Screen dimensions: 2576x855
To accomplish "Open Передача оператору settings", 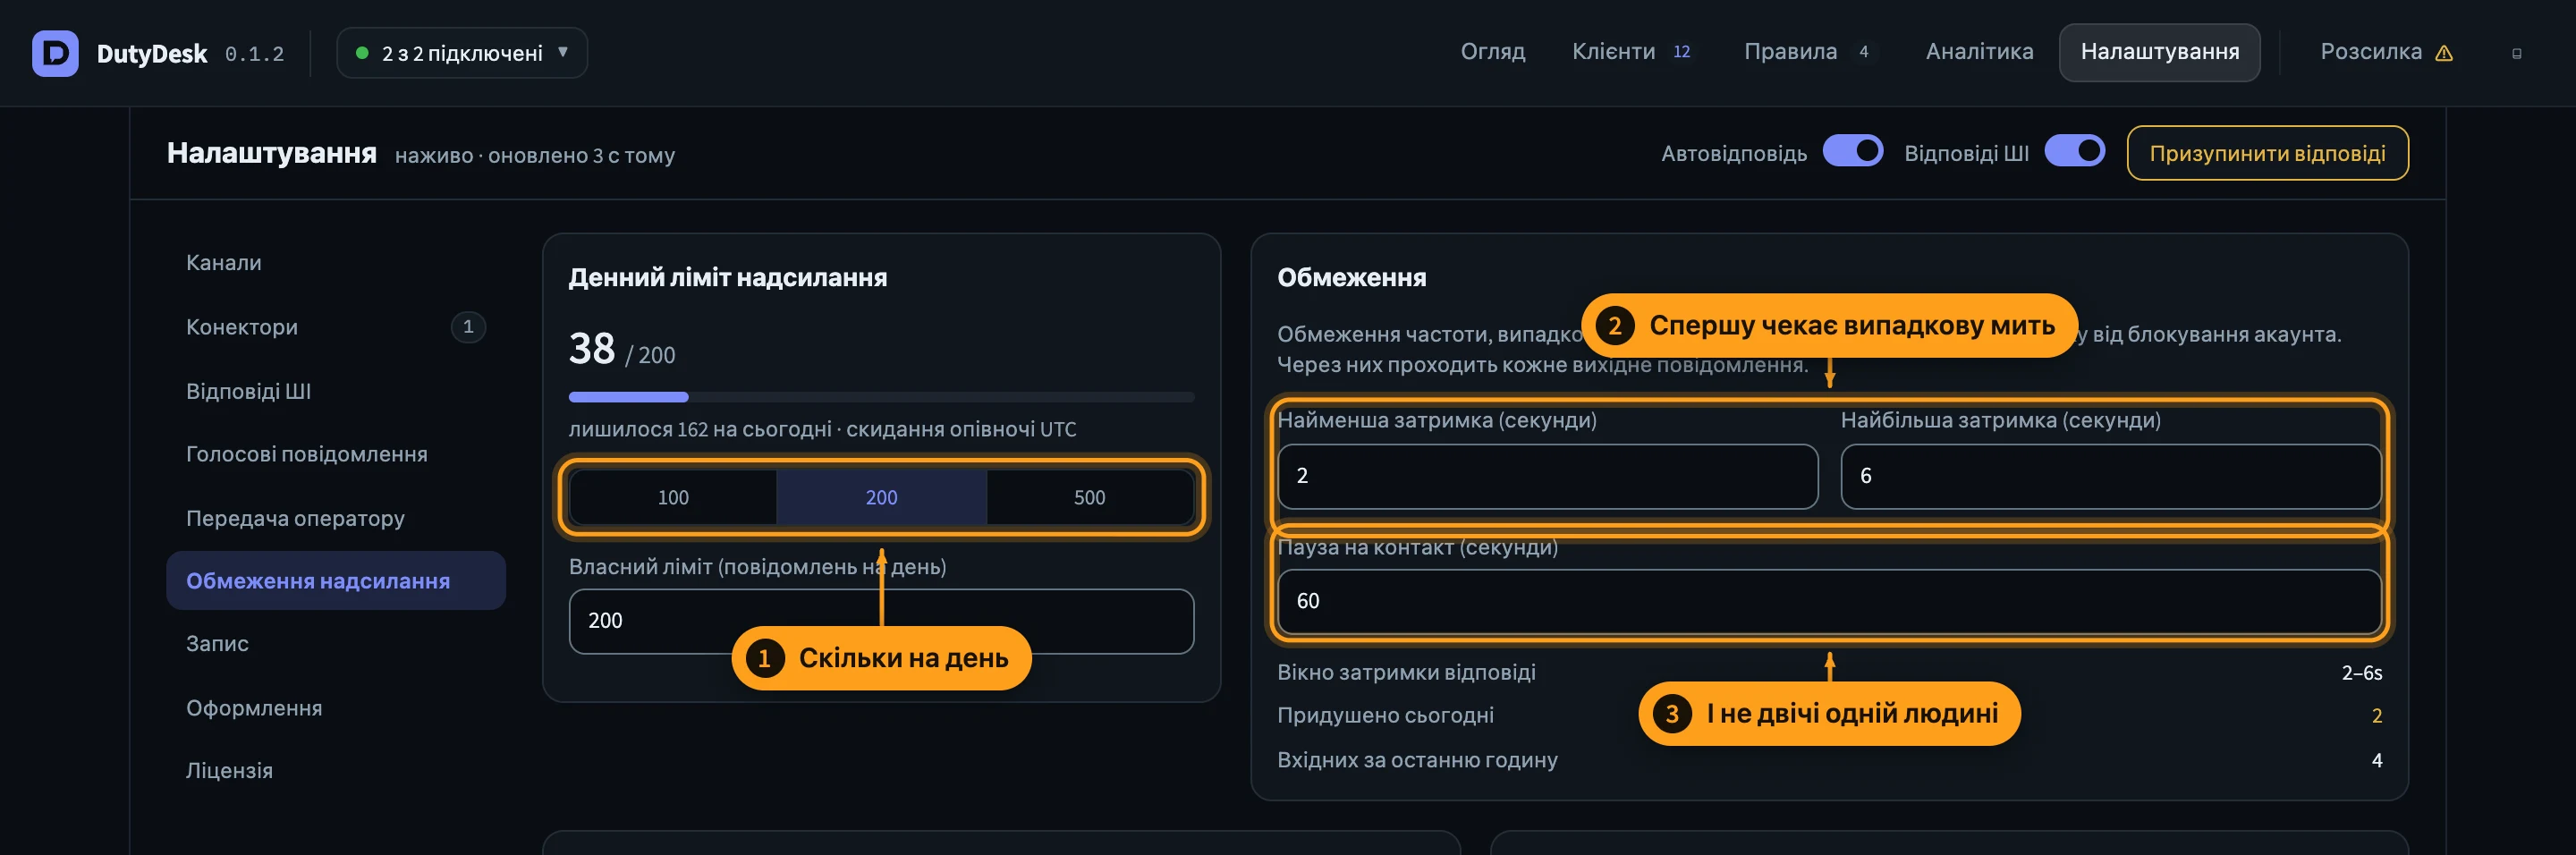I will click(336, 518).
